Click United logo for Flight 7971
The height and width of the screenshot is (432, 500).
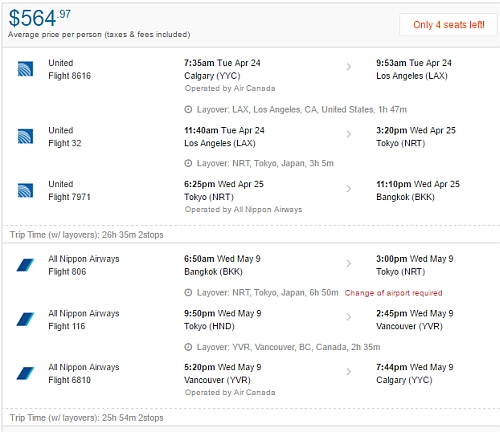[25, 190]
